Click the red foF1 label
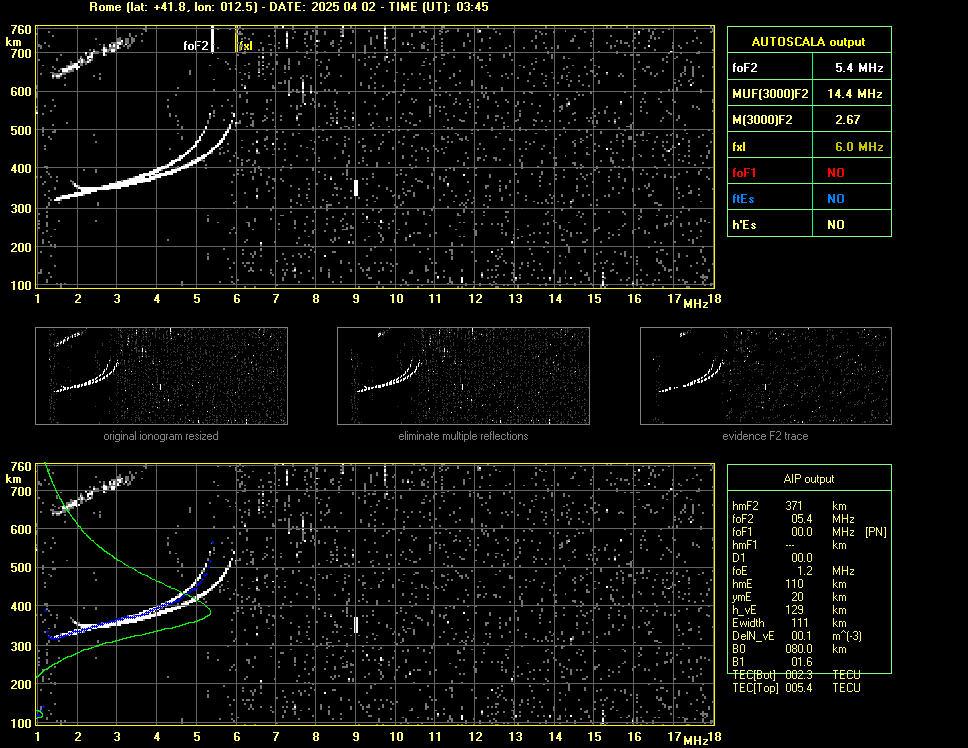 click(744, 173)
